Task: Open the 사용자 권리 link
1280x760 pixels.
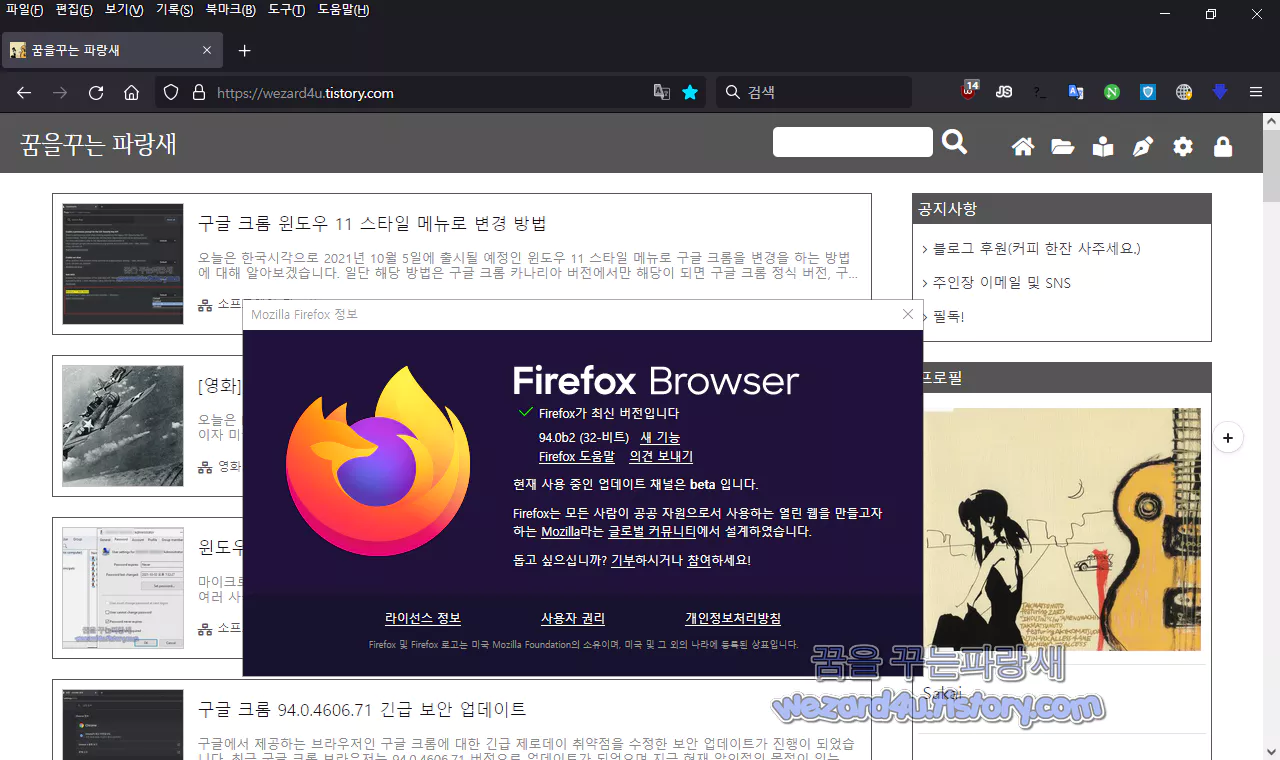Action: click(573, 619)
